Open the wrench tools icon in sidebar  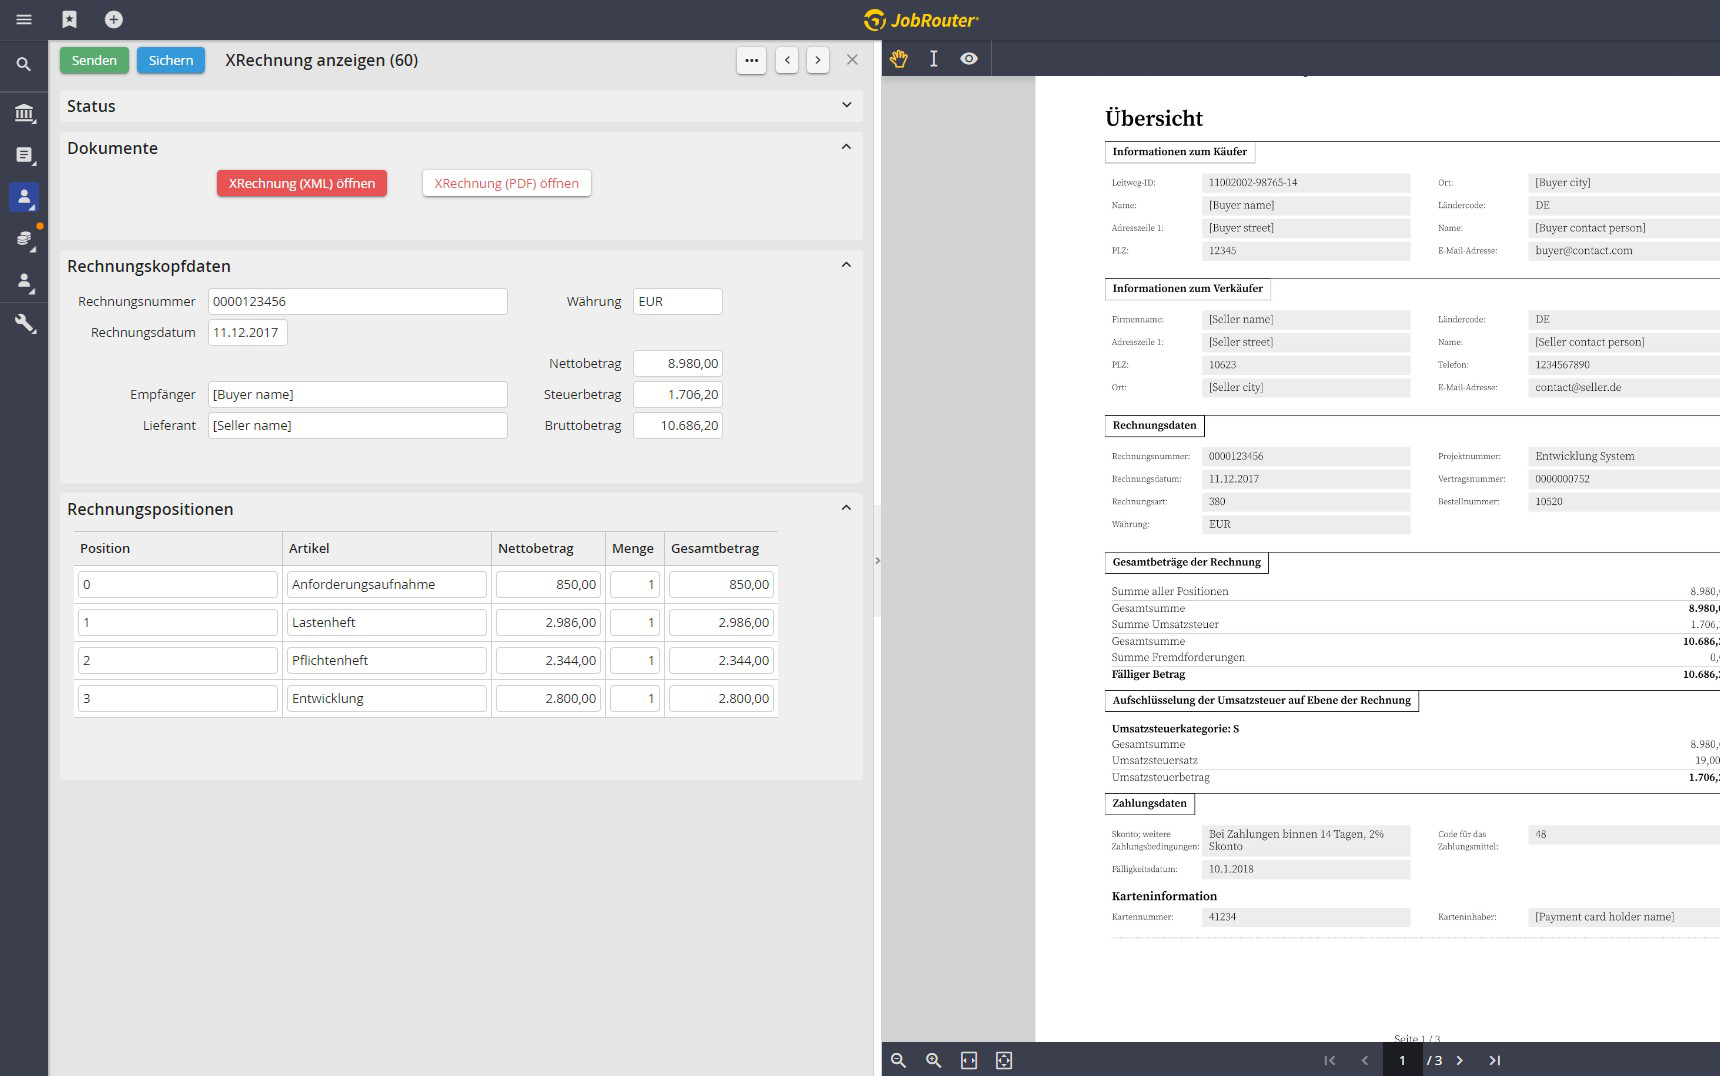pyautogui.click(x=24, y=324)
